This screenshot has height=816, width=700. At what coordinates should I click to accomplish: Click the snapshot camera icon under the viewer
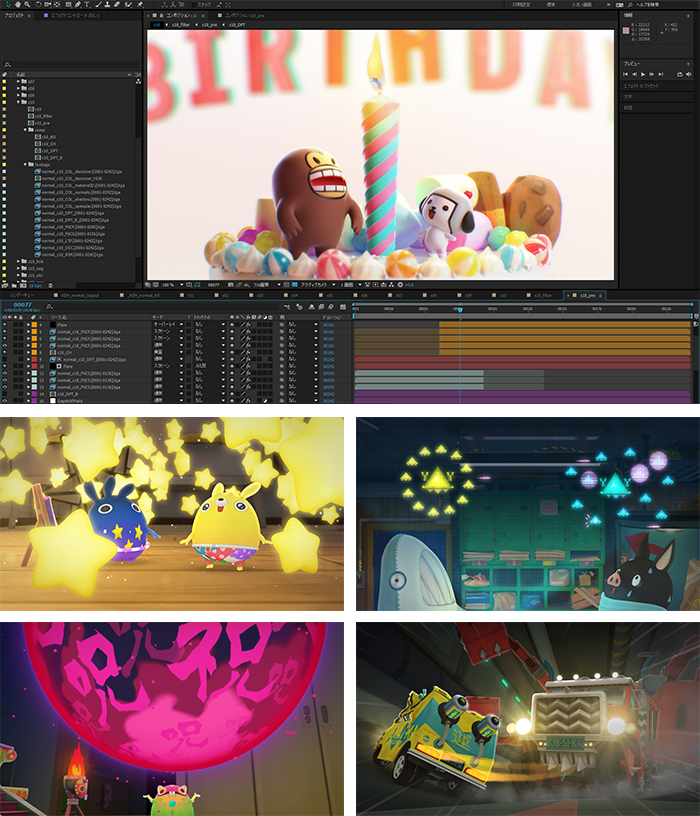pyautogui.click(x=228, y=285)
